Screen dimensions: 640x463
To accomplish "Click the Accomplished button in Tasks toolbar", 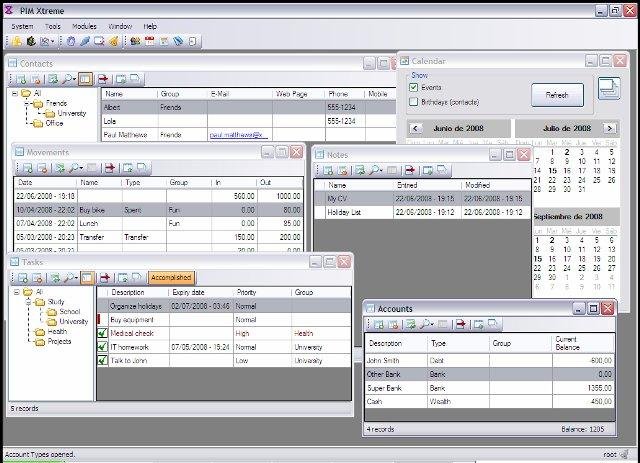I will 170,277.
